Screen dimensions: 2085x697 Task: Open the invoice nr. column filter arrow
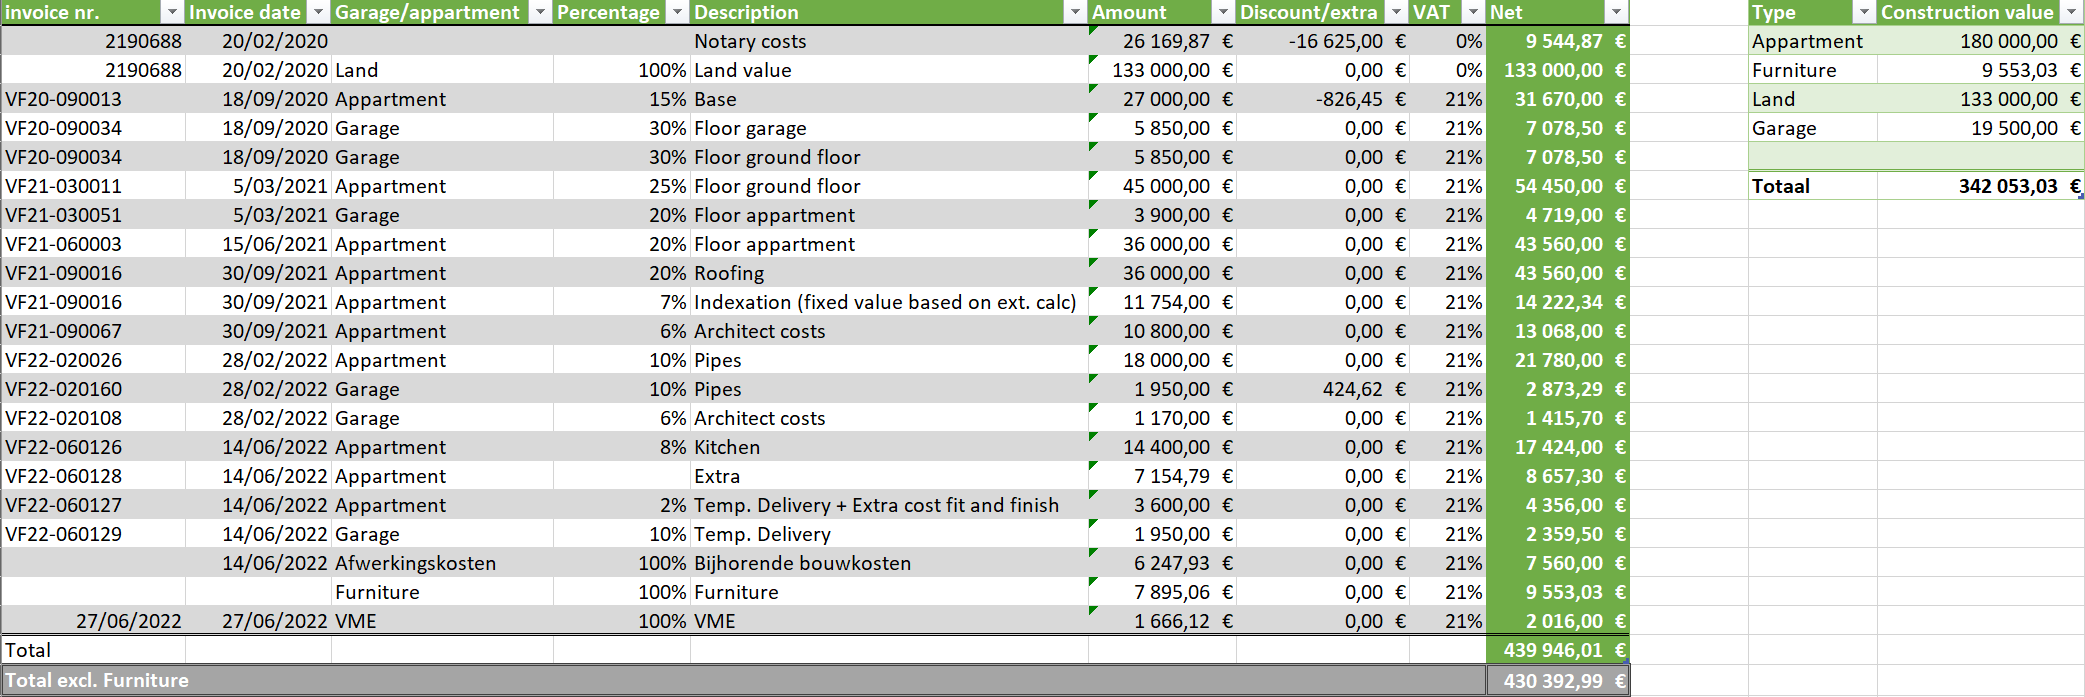(x=172, y=12)
